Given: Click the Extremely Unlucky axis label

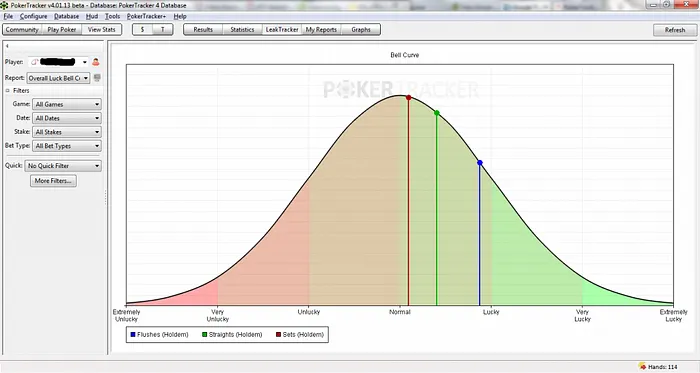Looking at the screenshot, I should 126,315.
